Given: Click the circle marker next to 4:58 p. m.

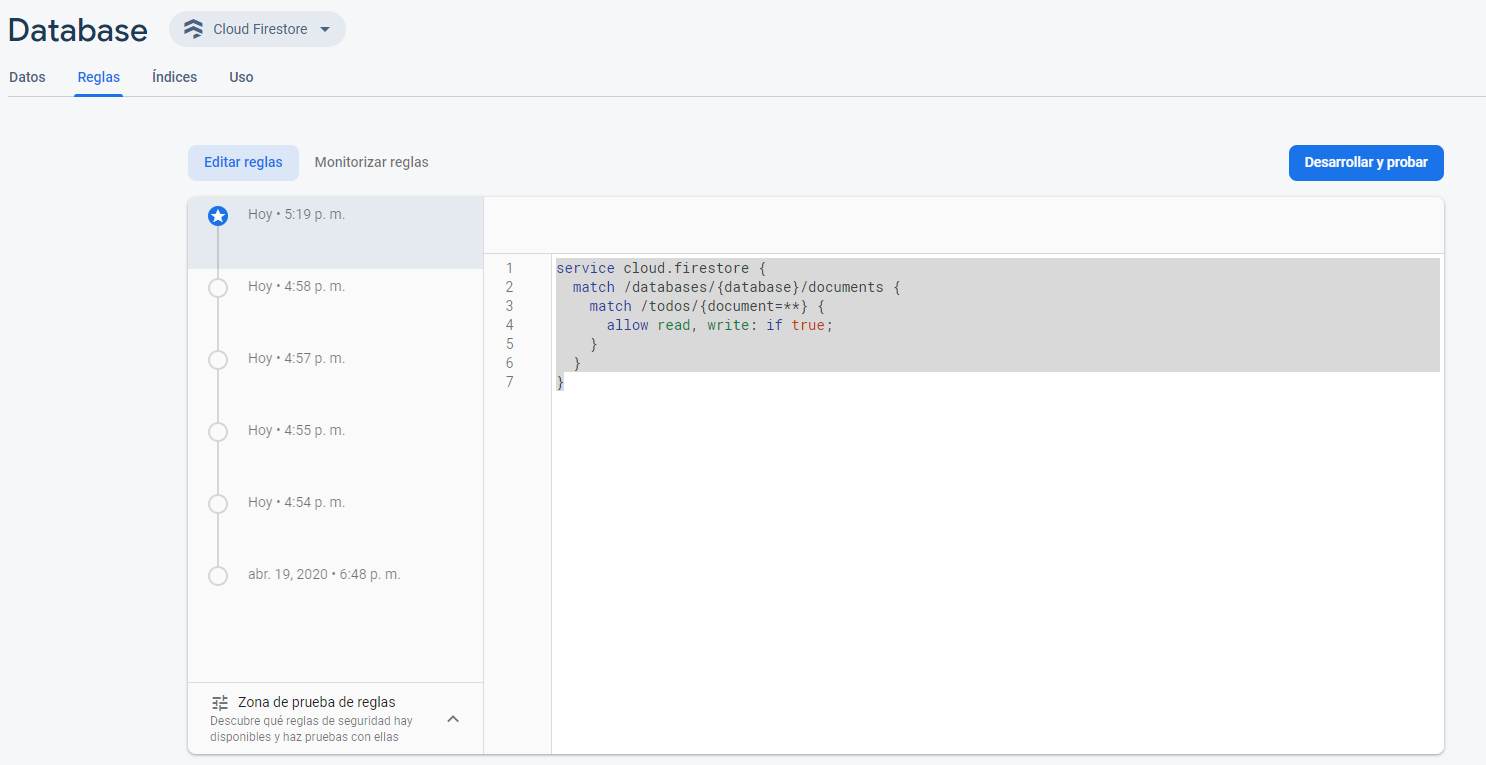Looking at the screenshot, I should coord(217,288).
